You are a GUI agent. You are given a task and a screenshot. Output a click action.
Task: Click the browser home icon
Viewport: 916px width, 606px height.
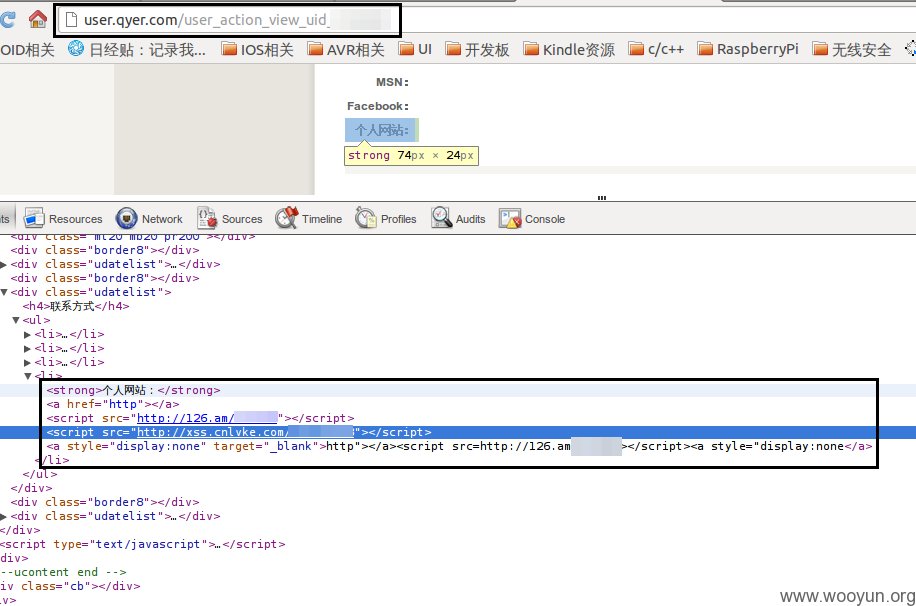click(38, 19)
